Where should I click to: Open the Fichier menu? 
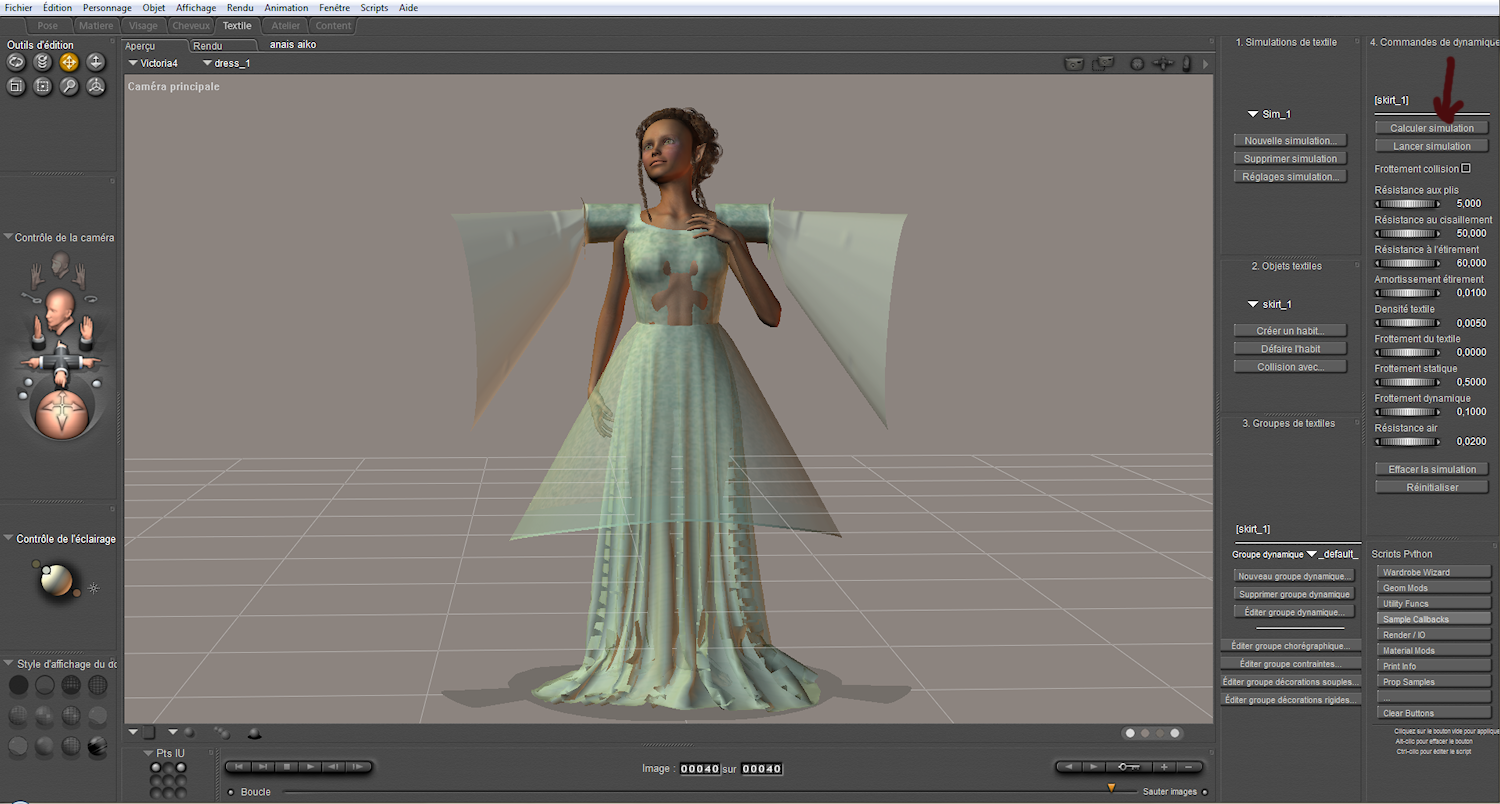pyautogui.click(x=18, y=7)
